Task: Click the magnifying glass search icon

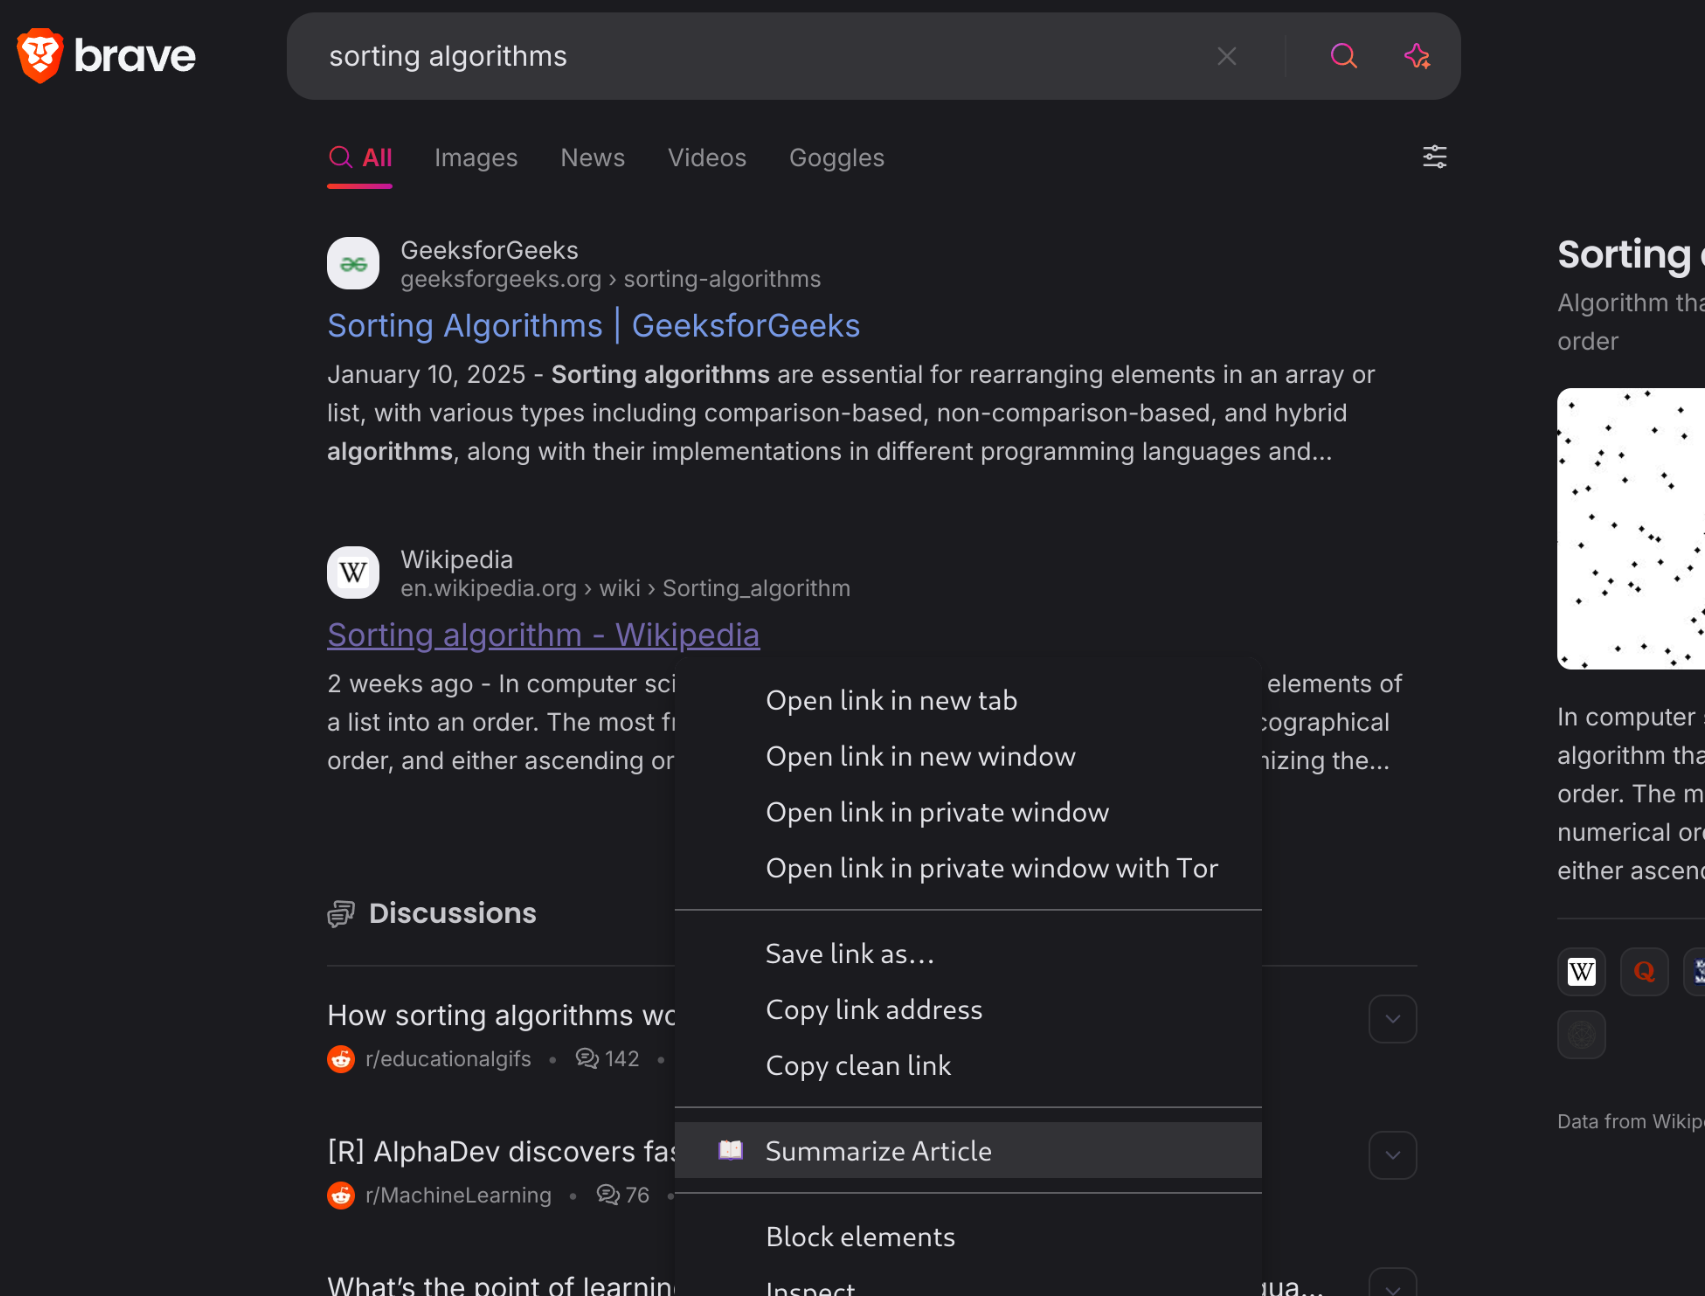Action: 1343,56
